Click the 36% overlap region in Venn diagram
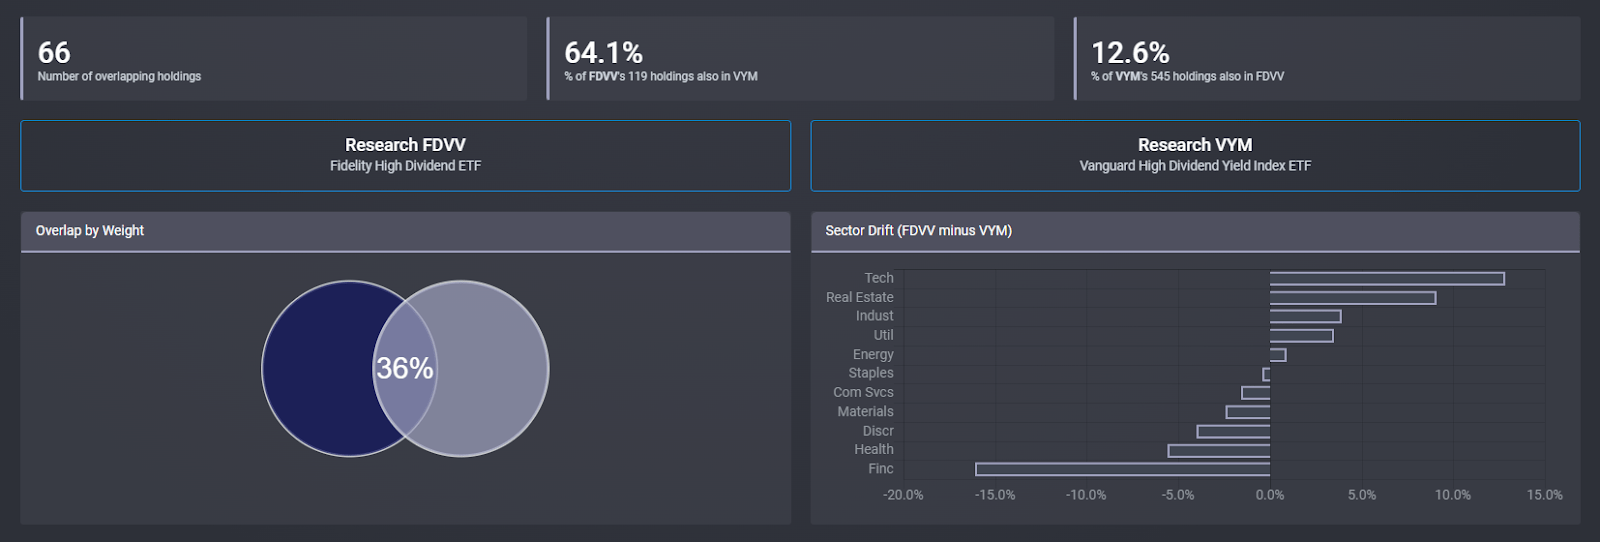The image size is (1600, 542). tap(405, 369)
